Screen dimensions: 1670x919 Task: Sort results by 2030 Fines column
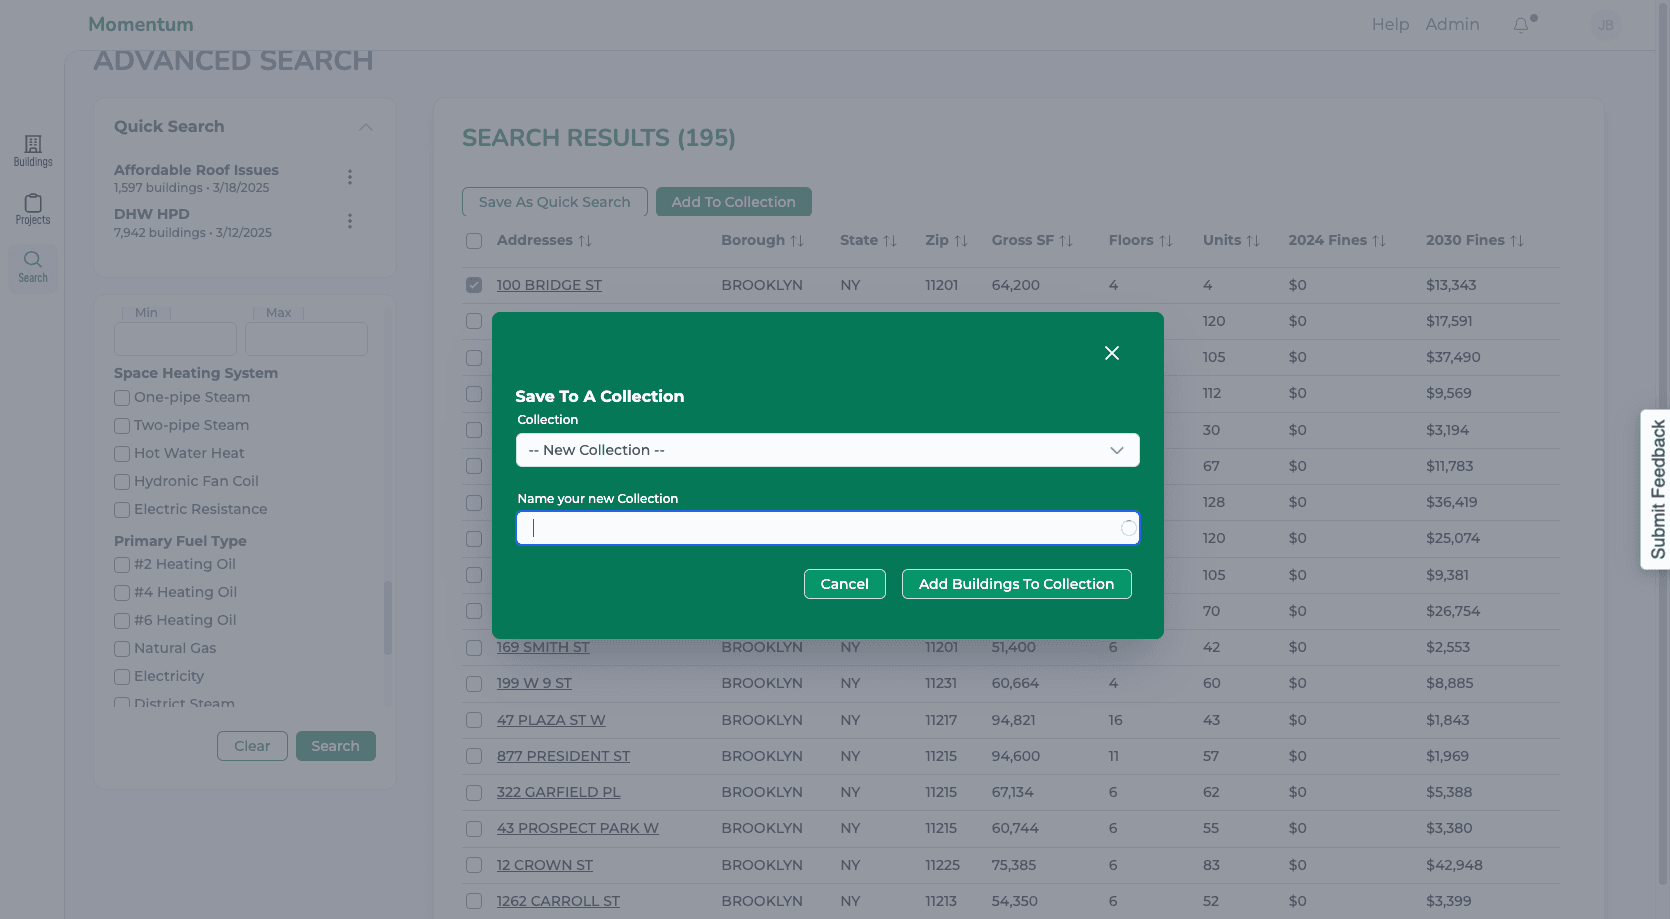tap(1516, 241)
